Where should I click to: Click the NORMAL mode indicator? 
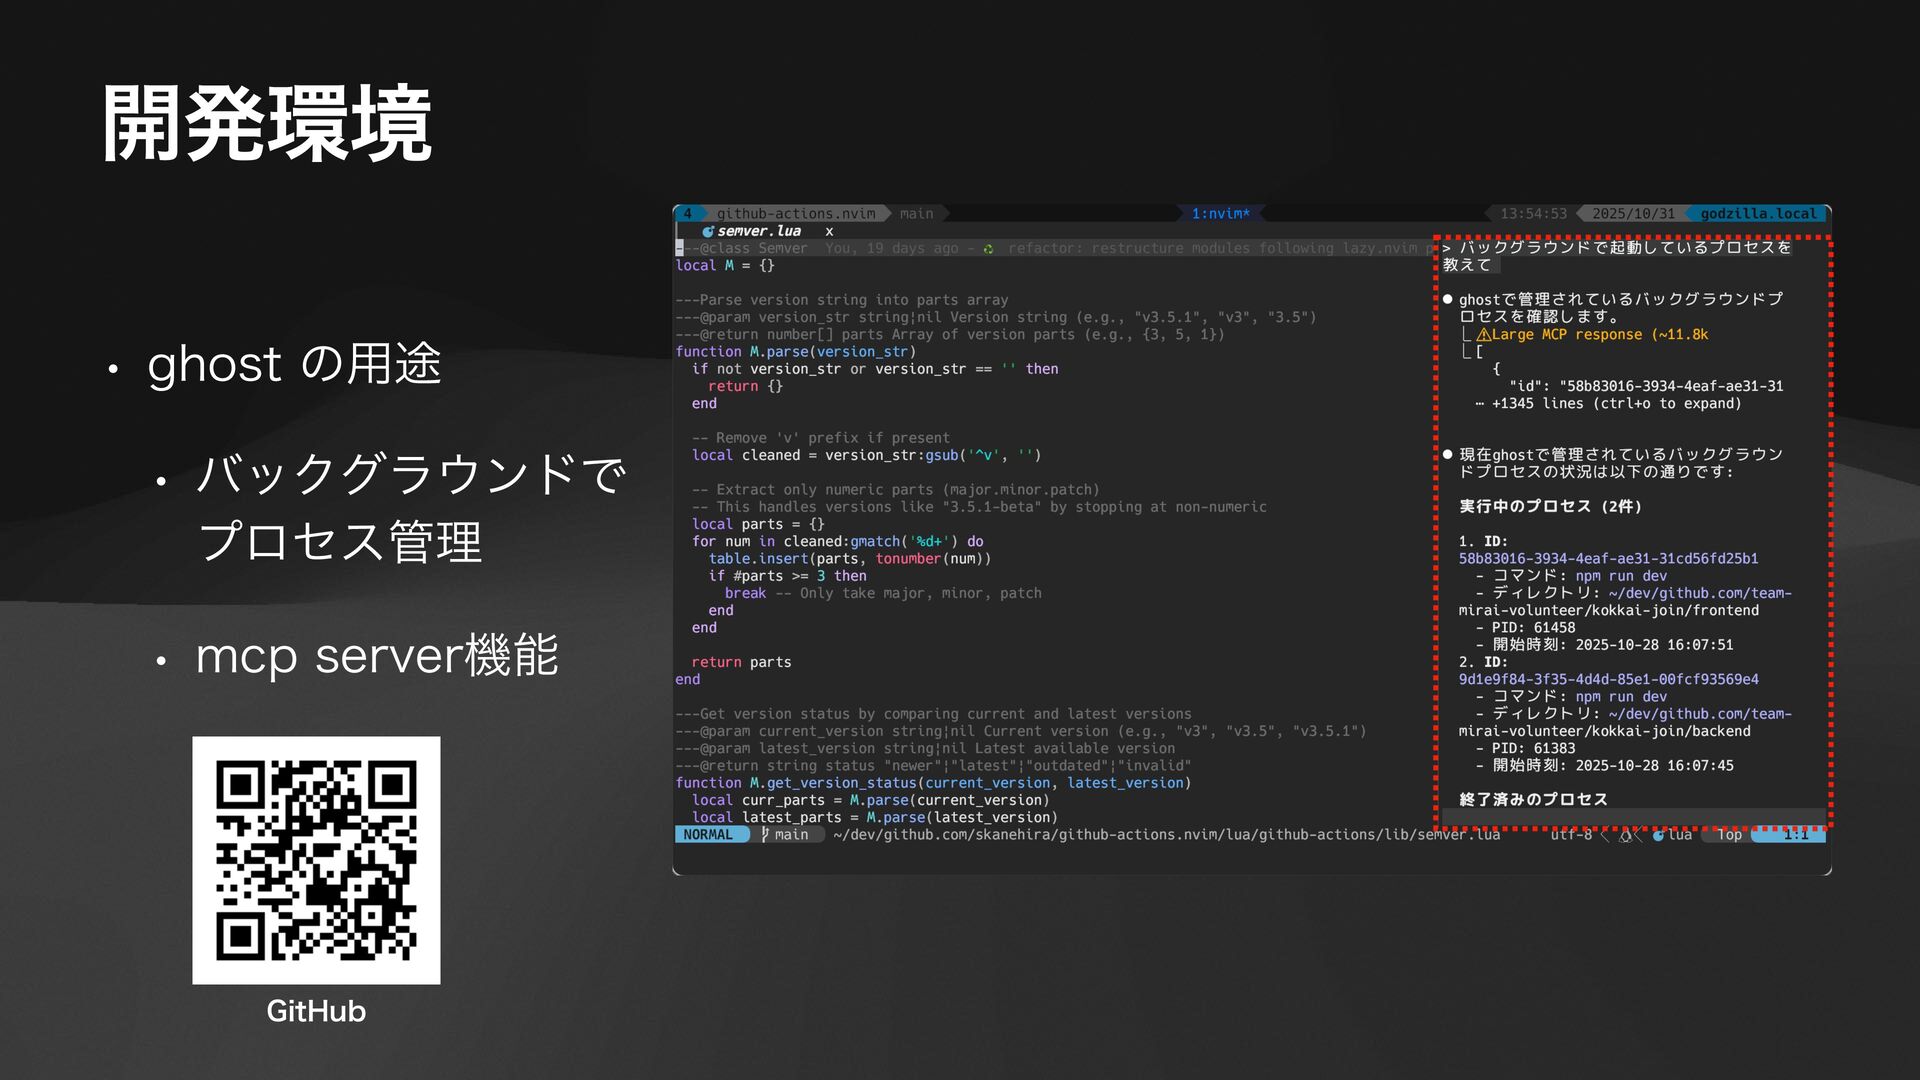coord(708,834)
